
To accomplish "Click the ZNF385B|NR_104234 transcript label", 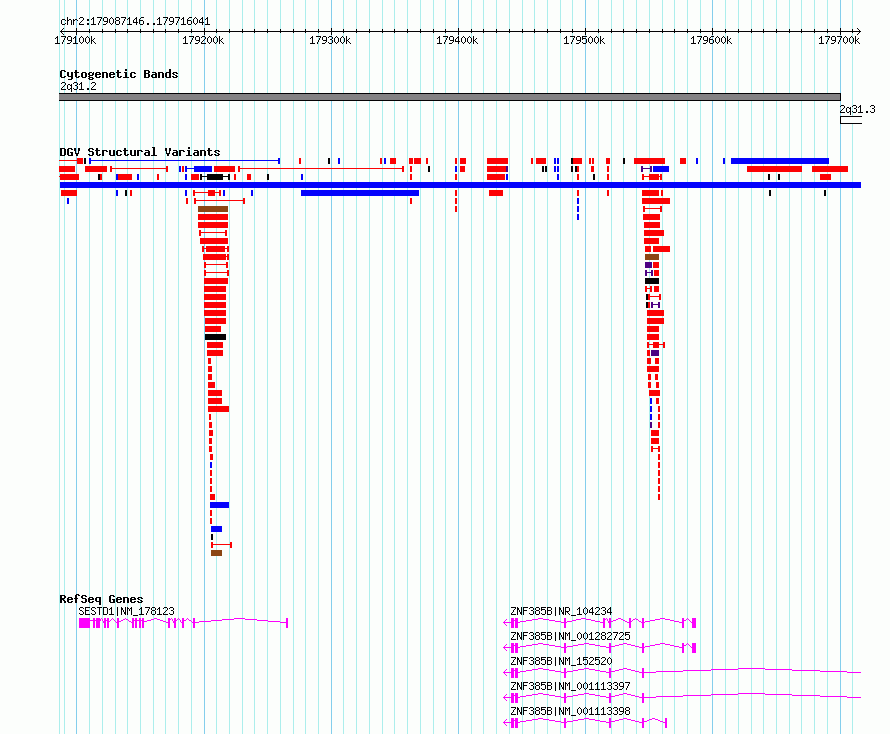I will tap(561, 611).
